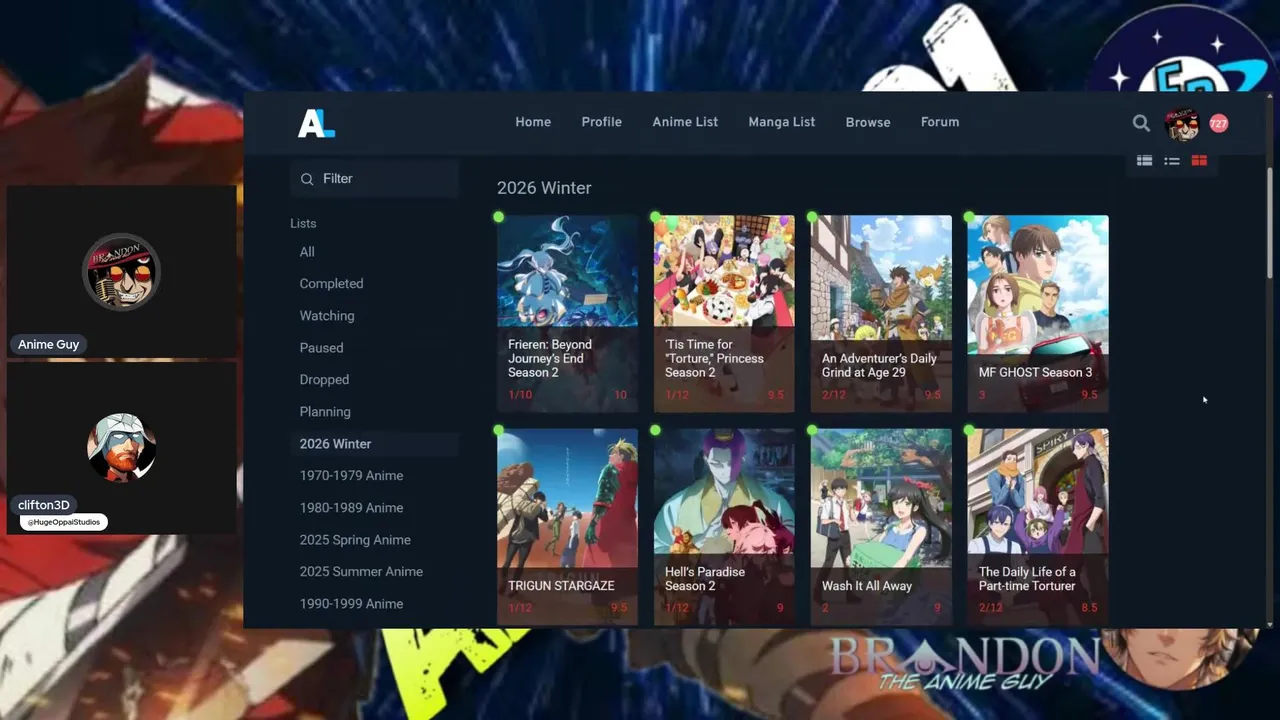
Task: Click the Hell's Paradise Season 2 title
Action: coord(705,579)
